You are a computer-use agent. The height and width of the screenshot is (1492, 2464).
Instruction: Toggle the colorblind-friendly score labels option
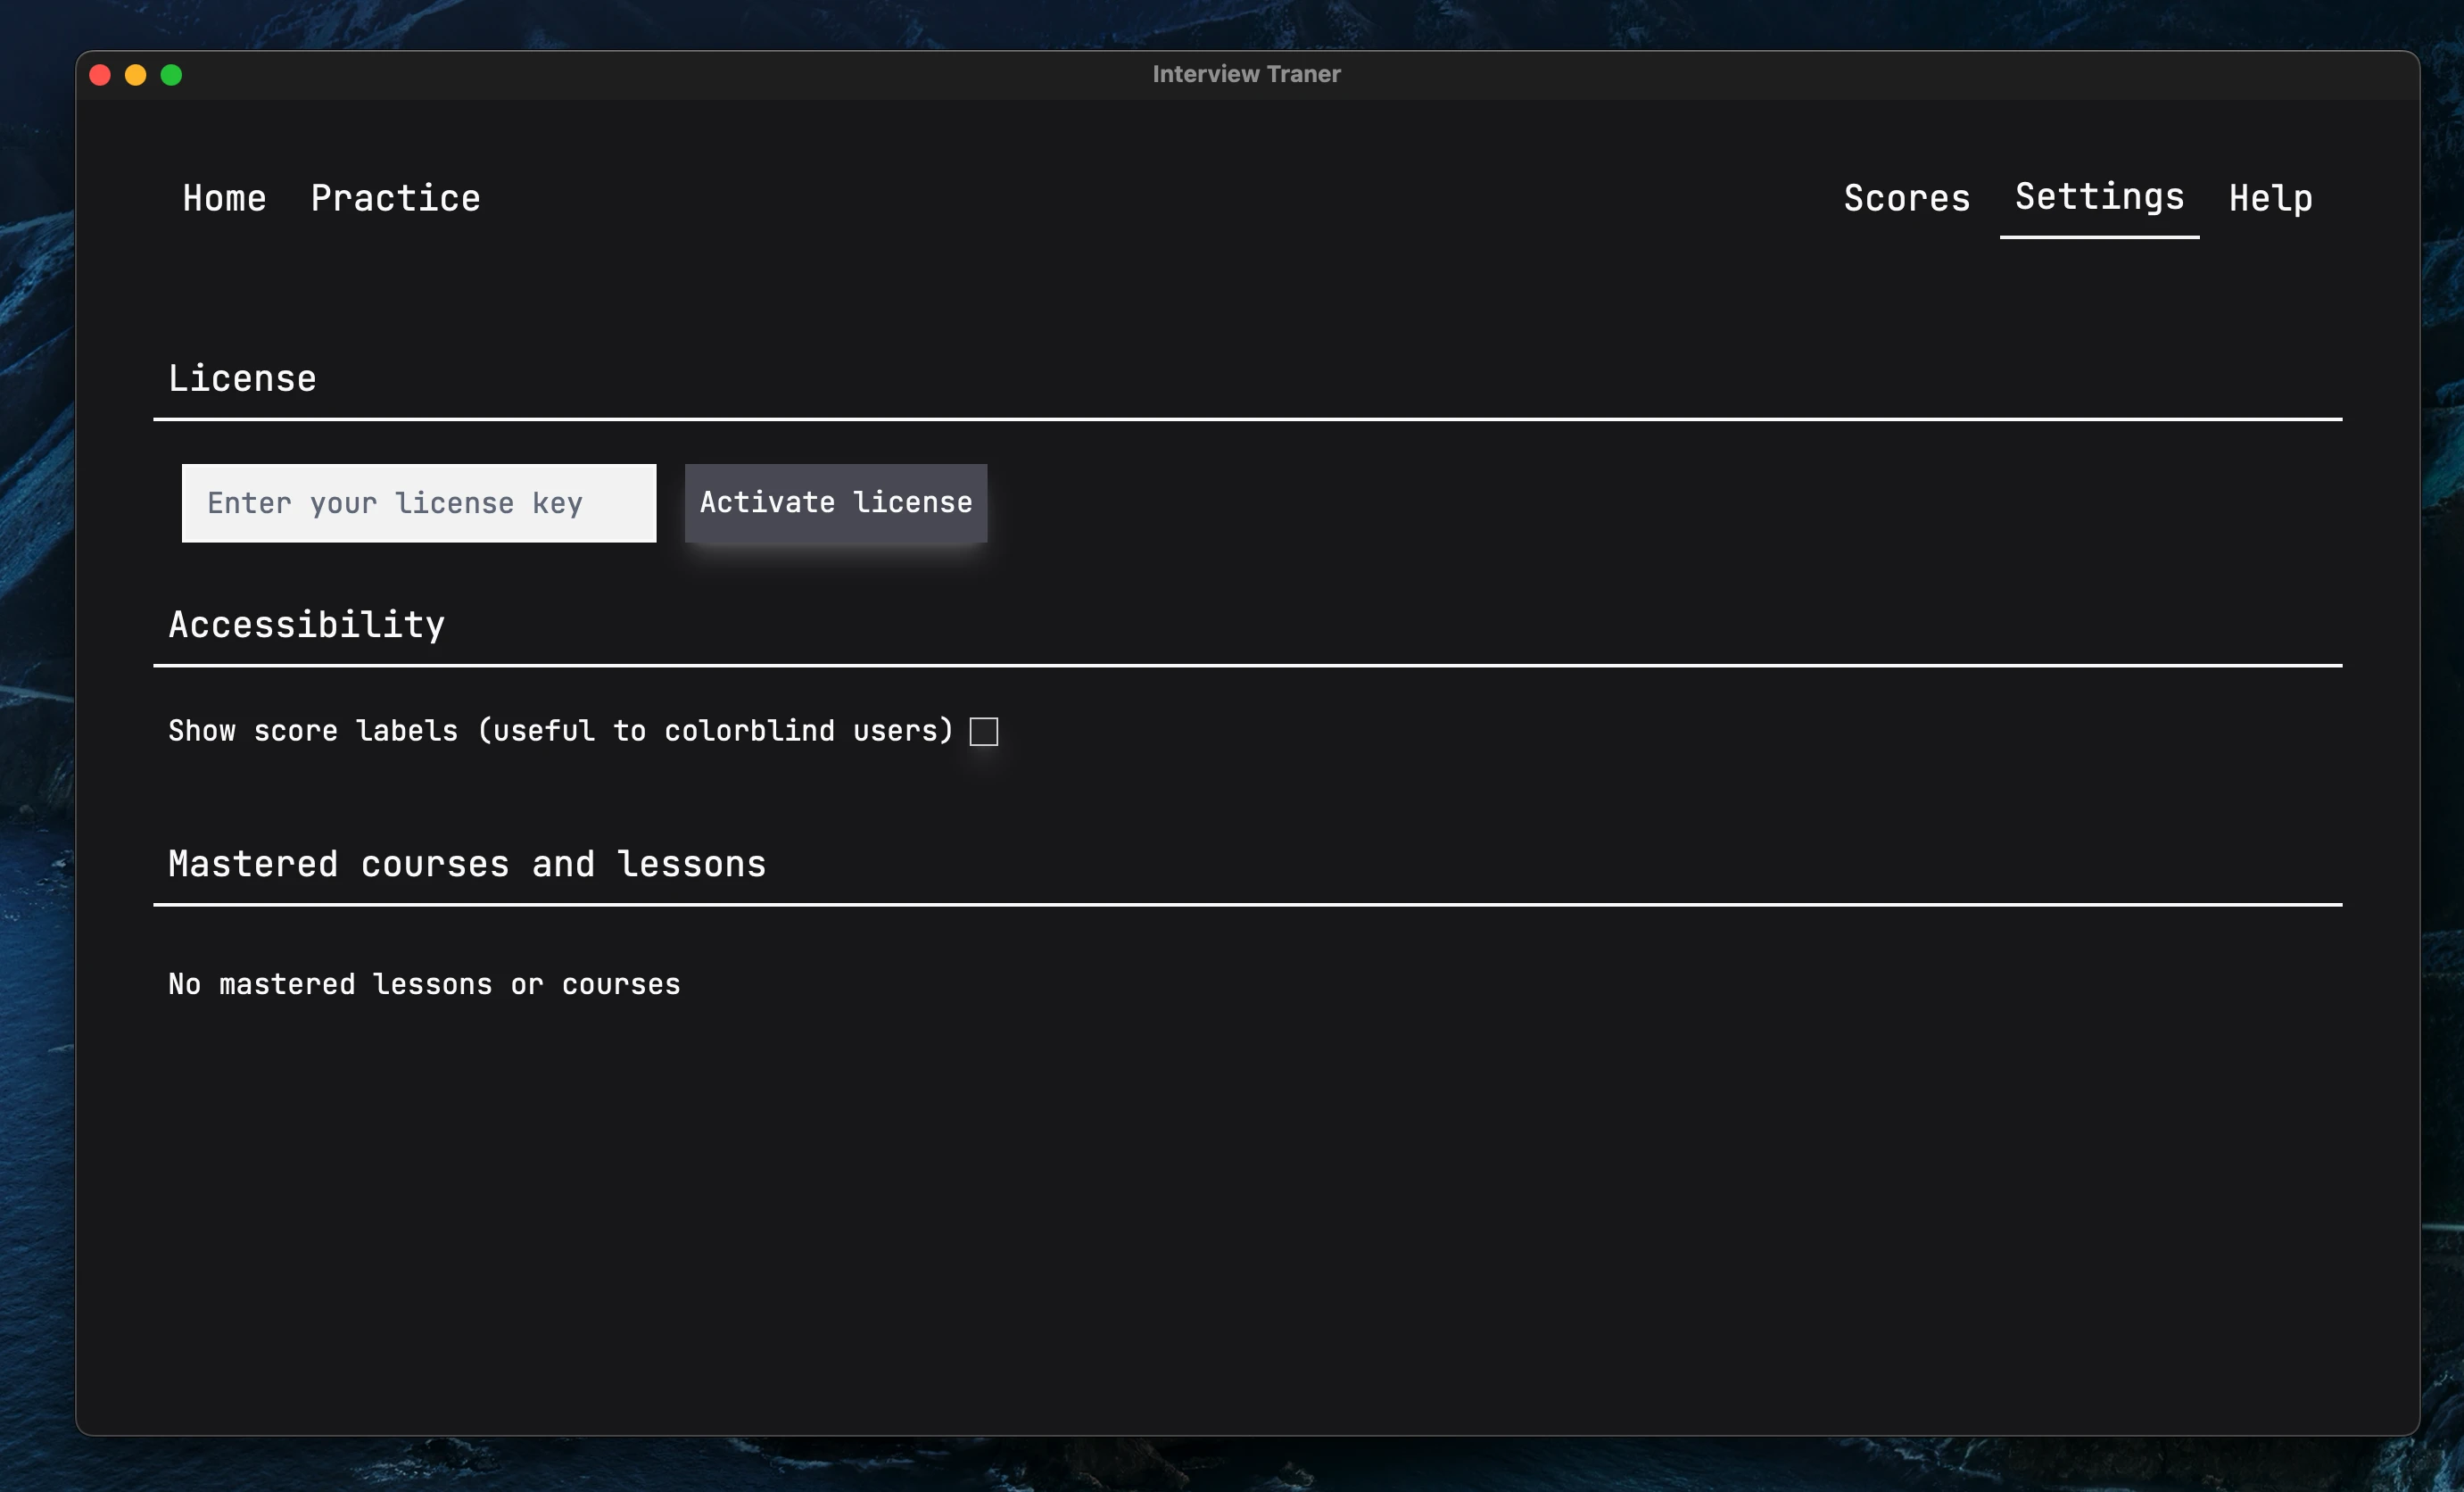984,732
